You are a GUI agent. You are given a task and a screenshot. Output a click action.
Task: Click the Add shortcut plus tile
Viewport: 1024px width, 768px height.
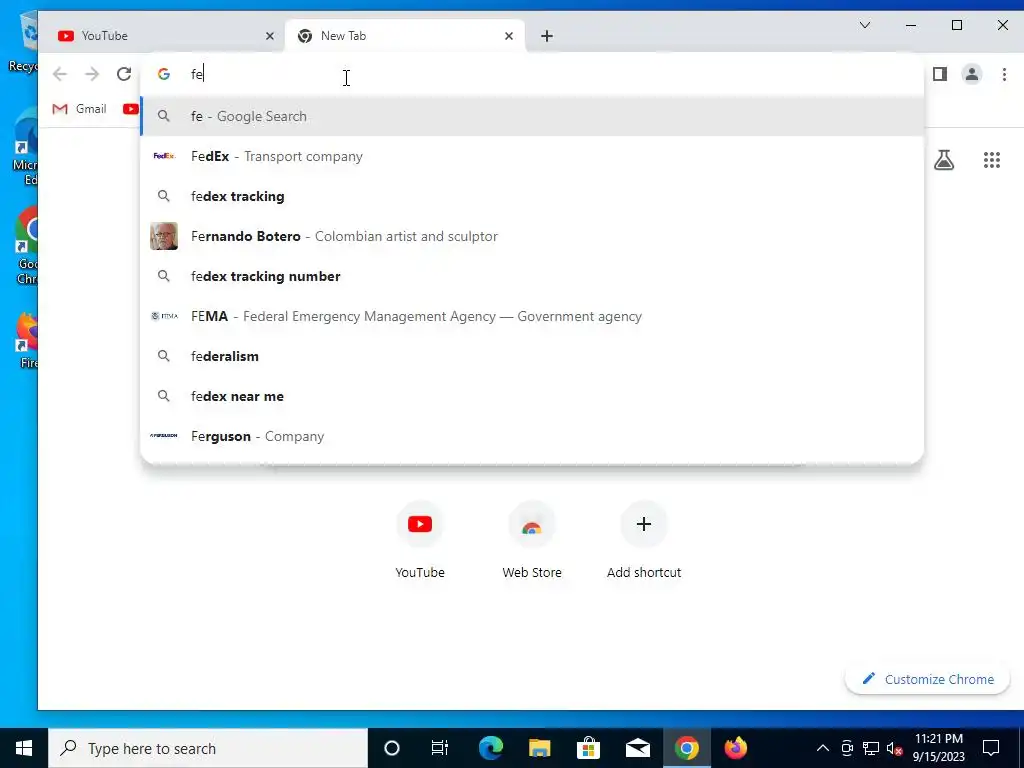(643, 541)
